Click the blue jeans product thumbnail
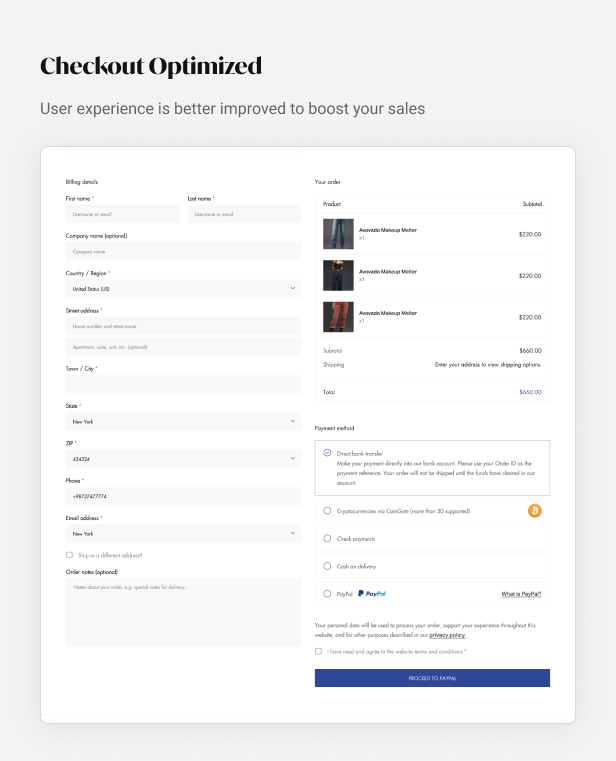 point(338,234)
